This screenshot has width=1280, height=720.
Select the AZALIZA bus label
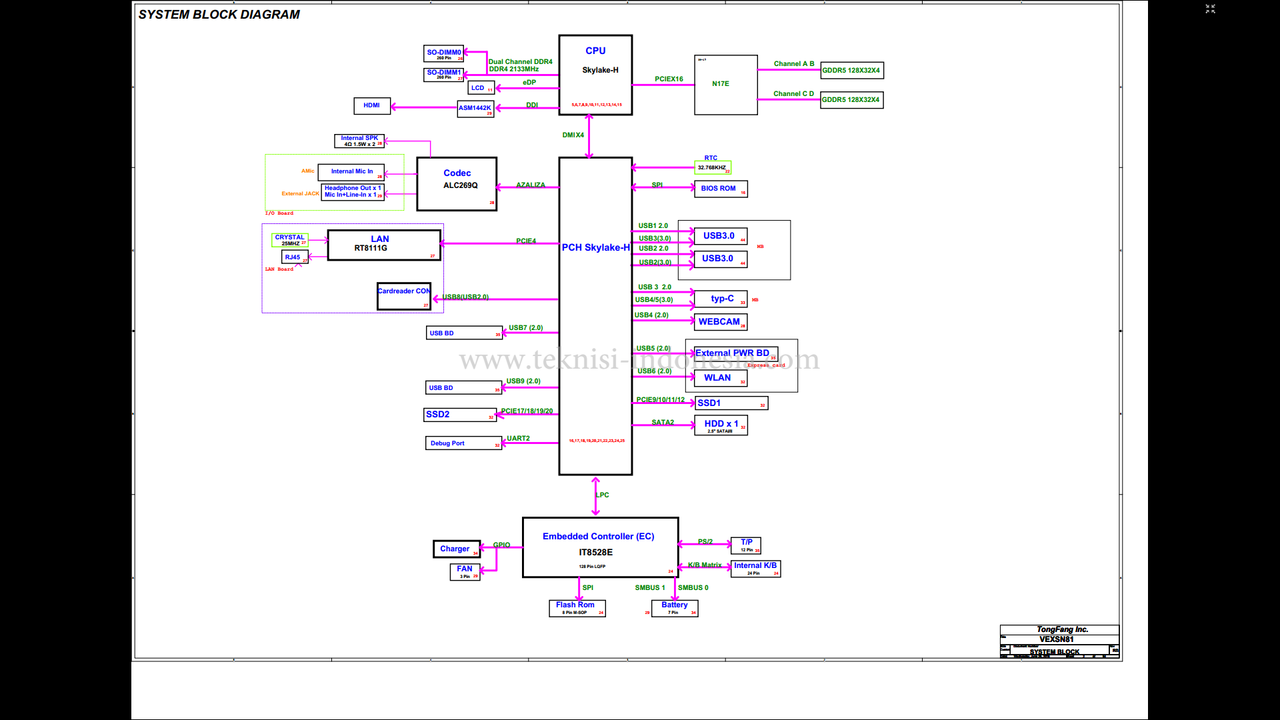(x=531, y=185)
